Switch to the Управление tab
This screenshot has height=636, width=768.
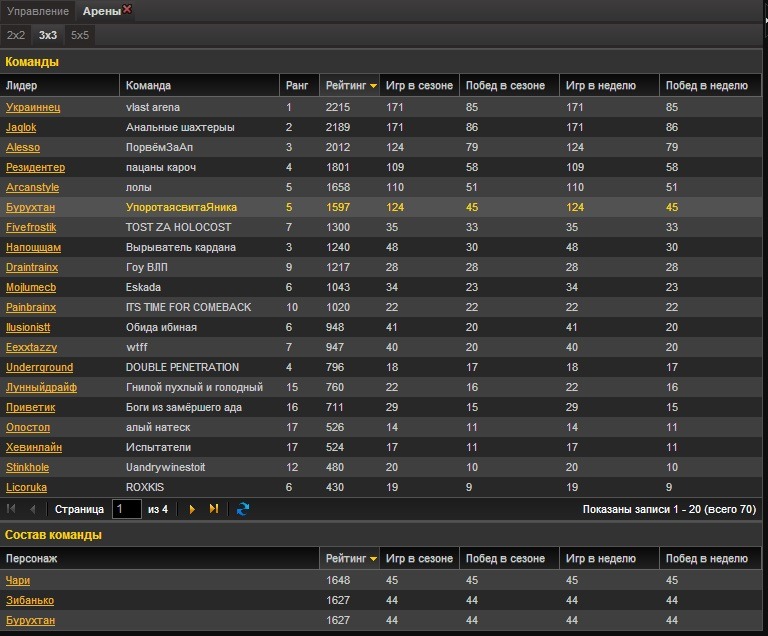[x=38, y=11]
